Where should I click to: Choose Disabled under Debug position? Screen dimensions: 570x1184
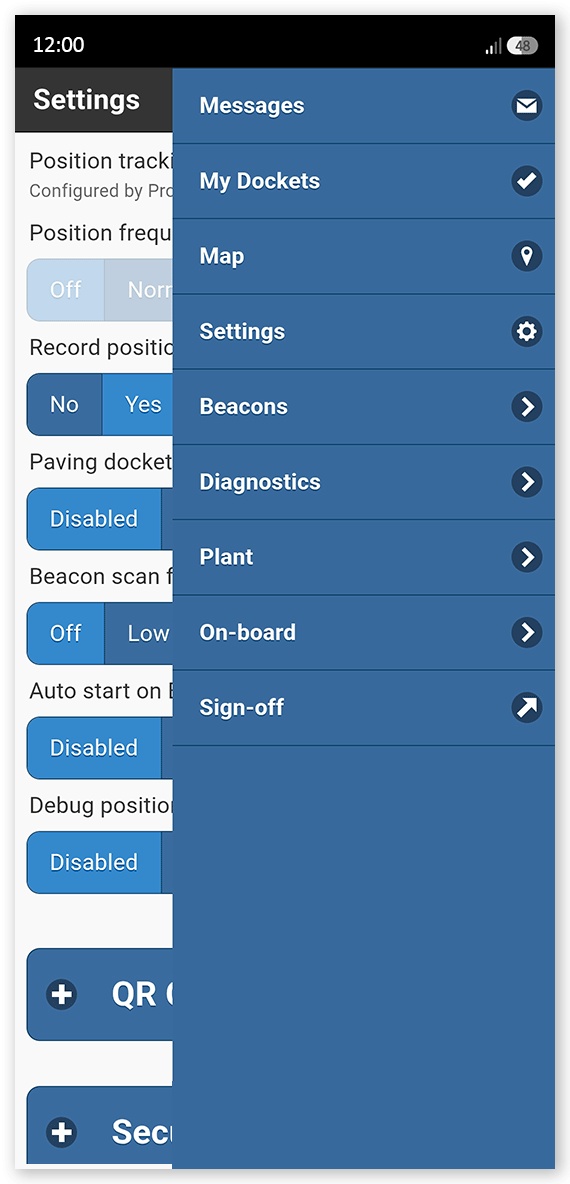pyautogui.click(x=94, y=862)
